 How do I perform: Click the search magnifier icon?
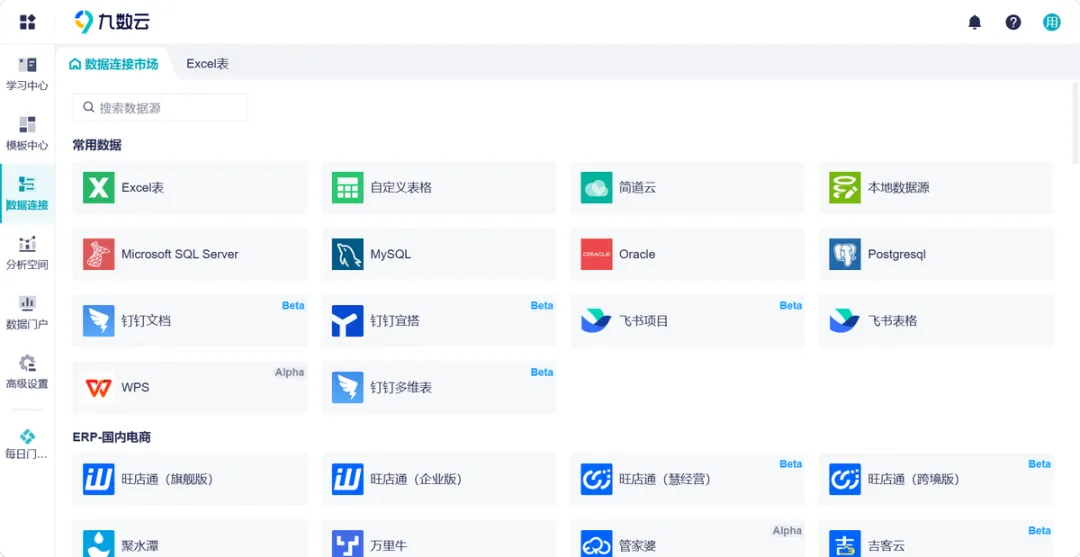coord(88,107)
